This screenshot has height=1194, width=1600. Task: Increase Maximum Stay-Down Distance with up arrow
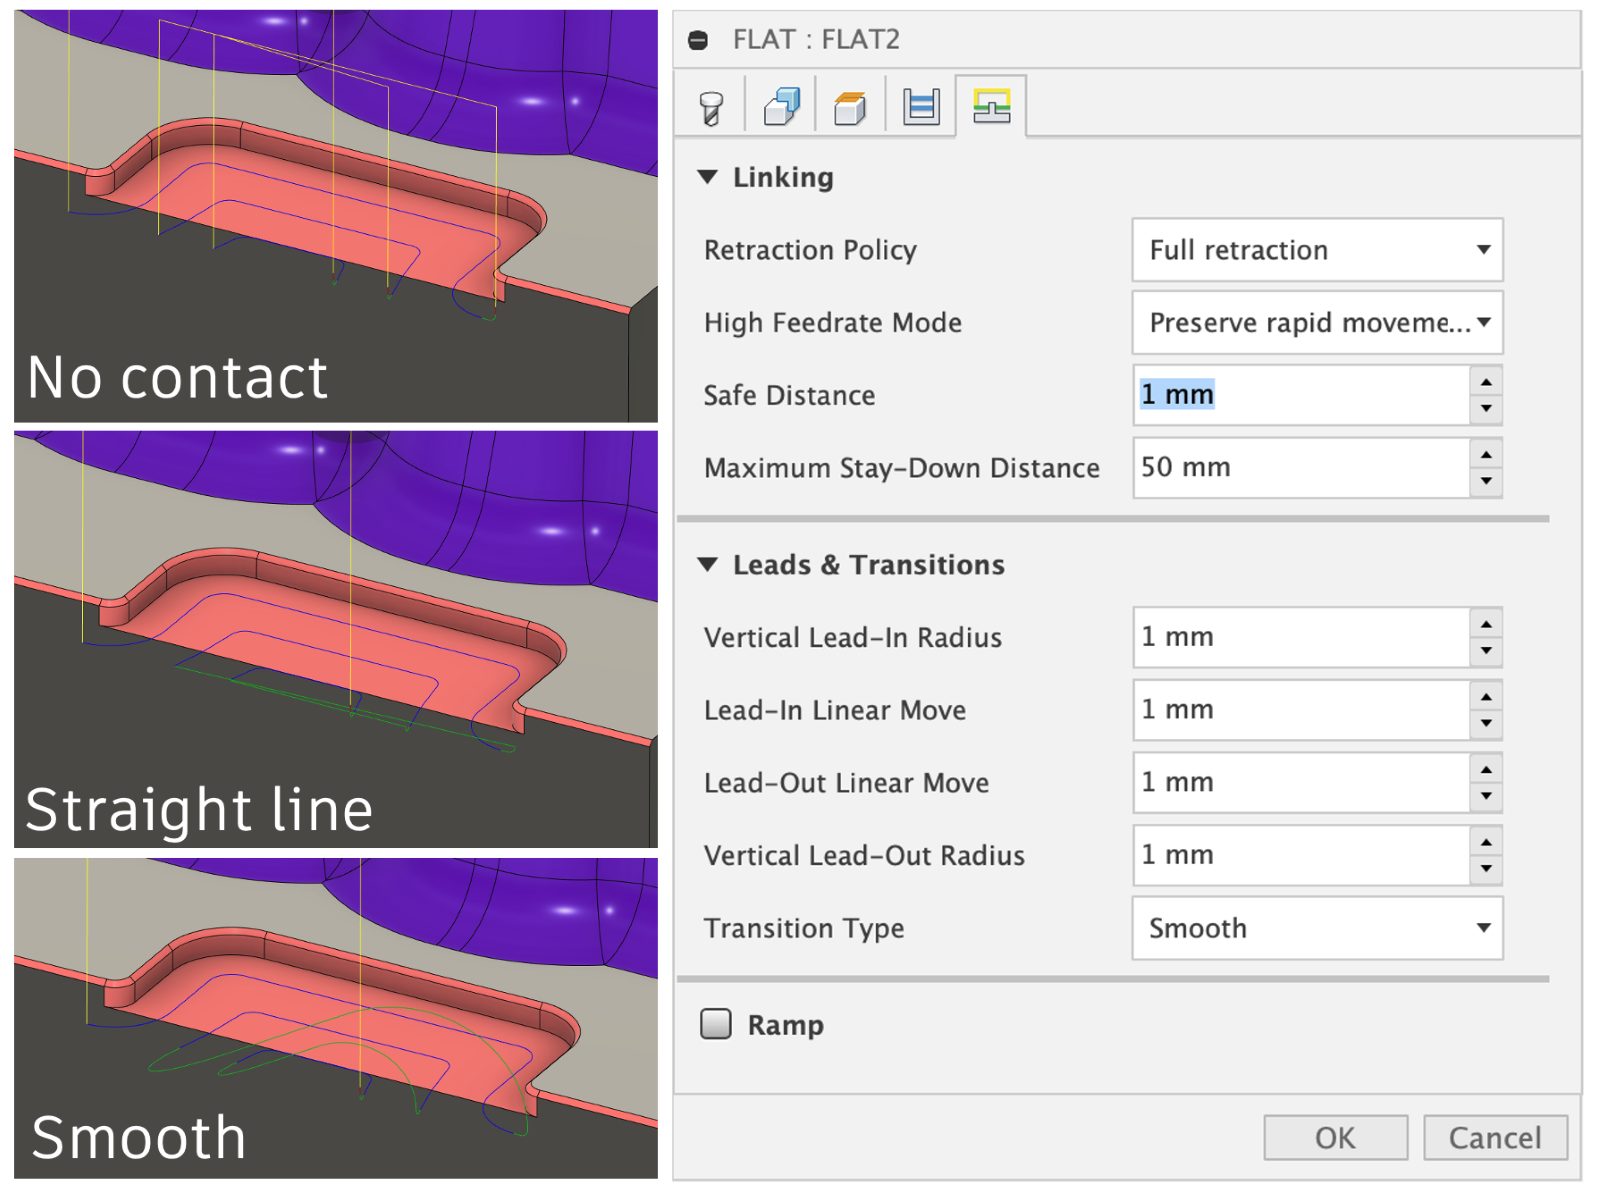(x=1486, y=455)
